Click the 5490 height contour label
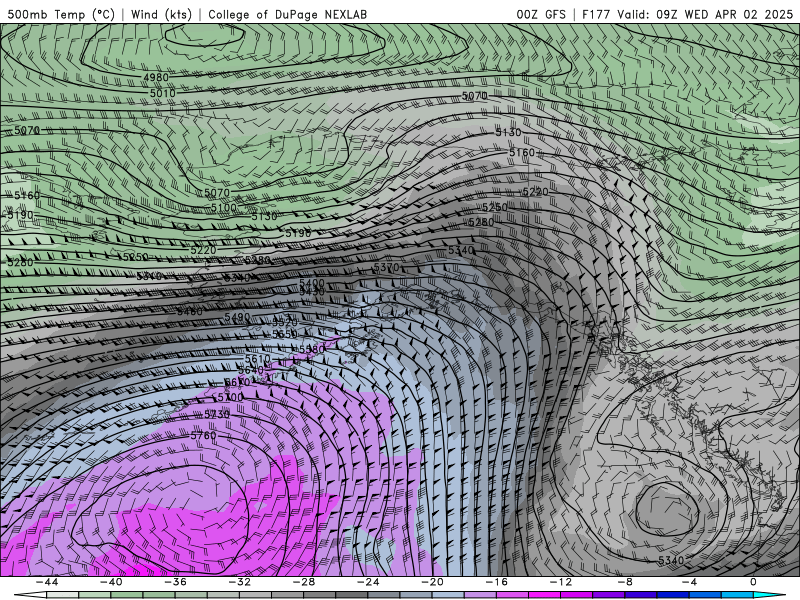This screenshot has width=800, height=600. point(237,317)
